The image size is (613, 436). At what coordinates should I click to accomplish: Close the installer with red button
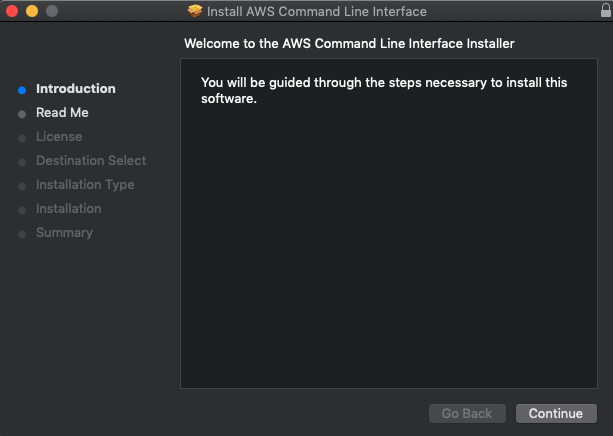click(x=12, y=11)
